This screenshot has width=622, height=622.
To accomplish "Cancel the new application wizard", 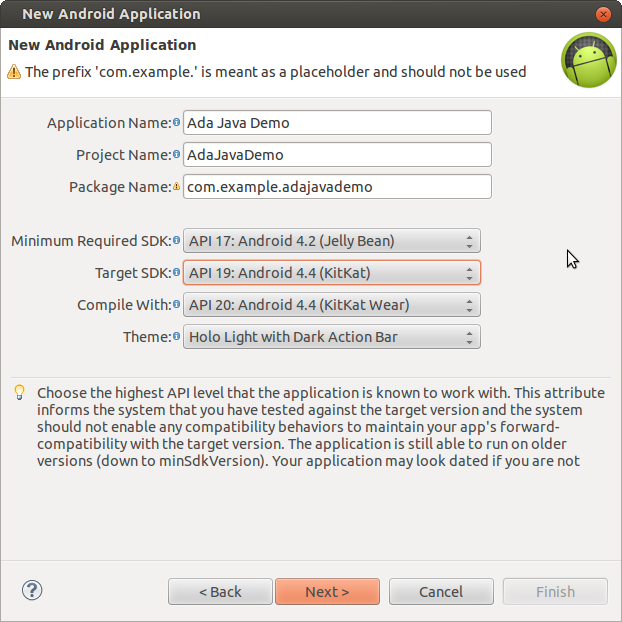I will 441,591.
